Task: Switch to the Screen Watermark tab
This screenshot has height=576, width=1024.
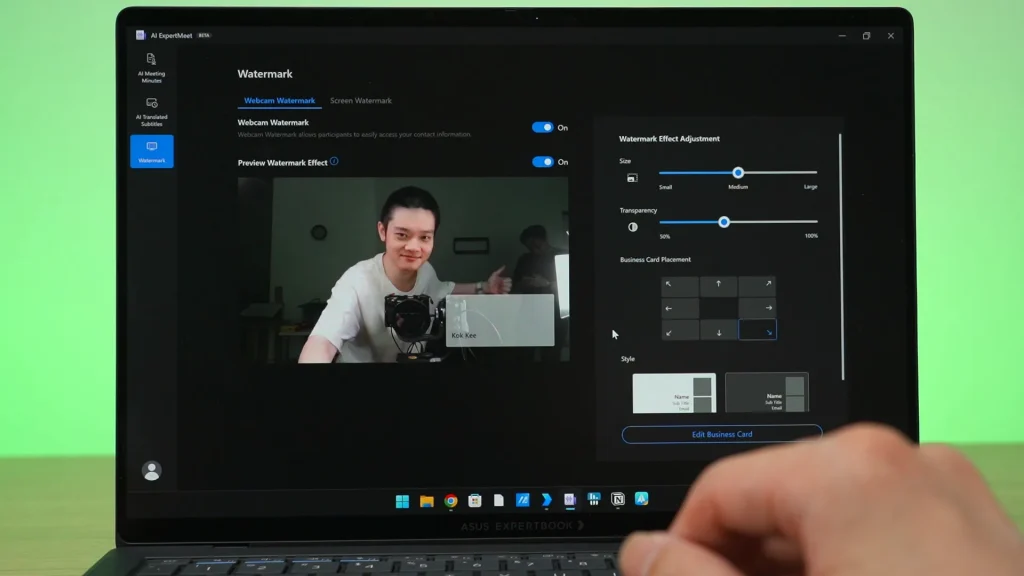Action: point(360,101)
